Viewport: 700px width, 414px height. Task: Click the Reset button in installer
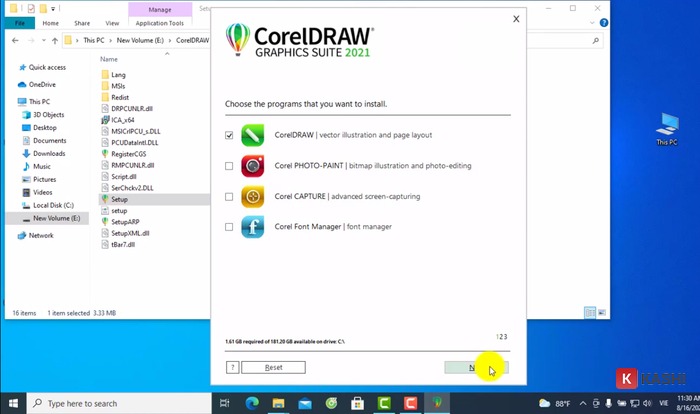pos(273,367)
